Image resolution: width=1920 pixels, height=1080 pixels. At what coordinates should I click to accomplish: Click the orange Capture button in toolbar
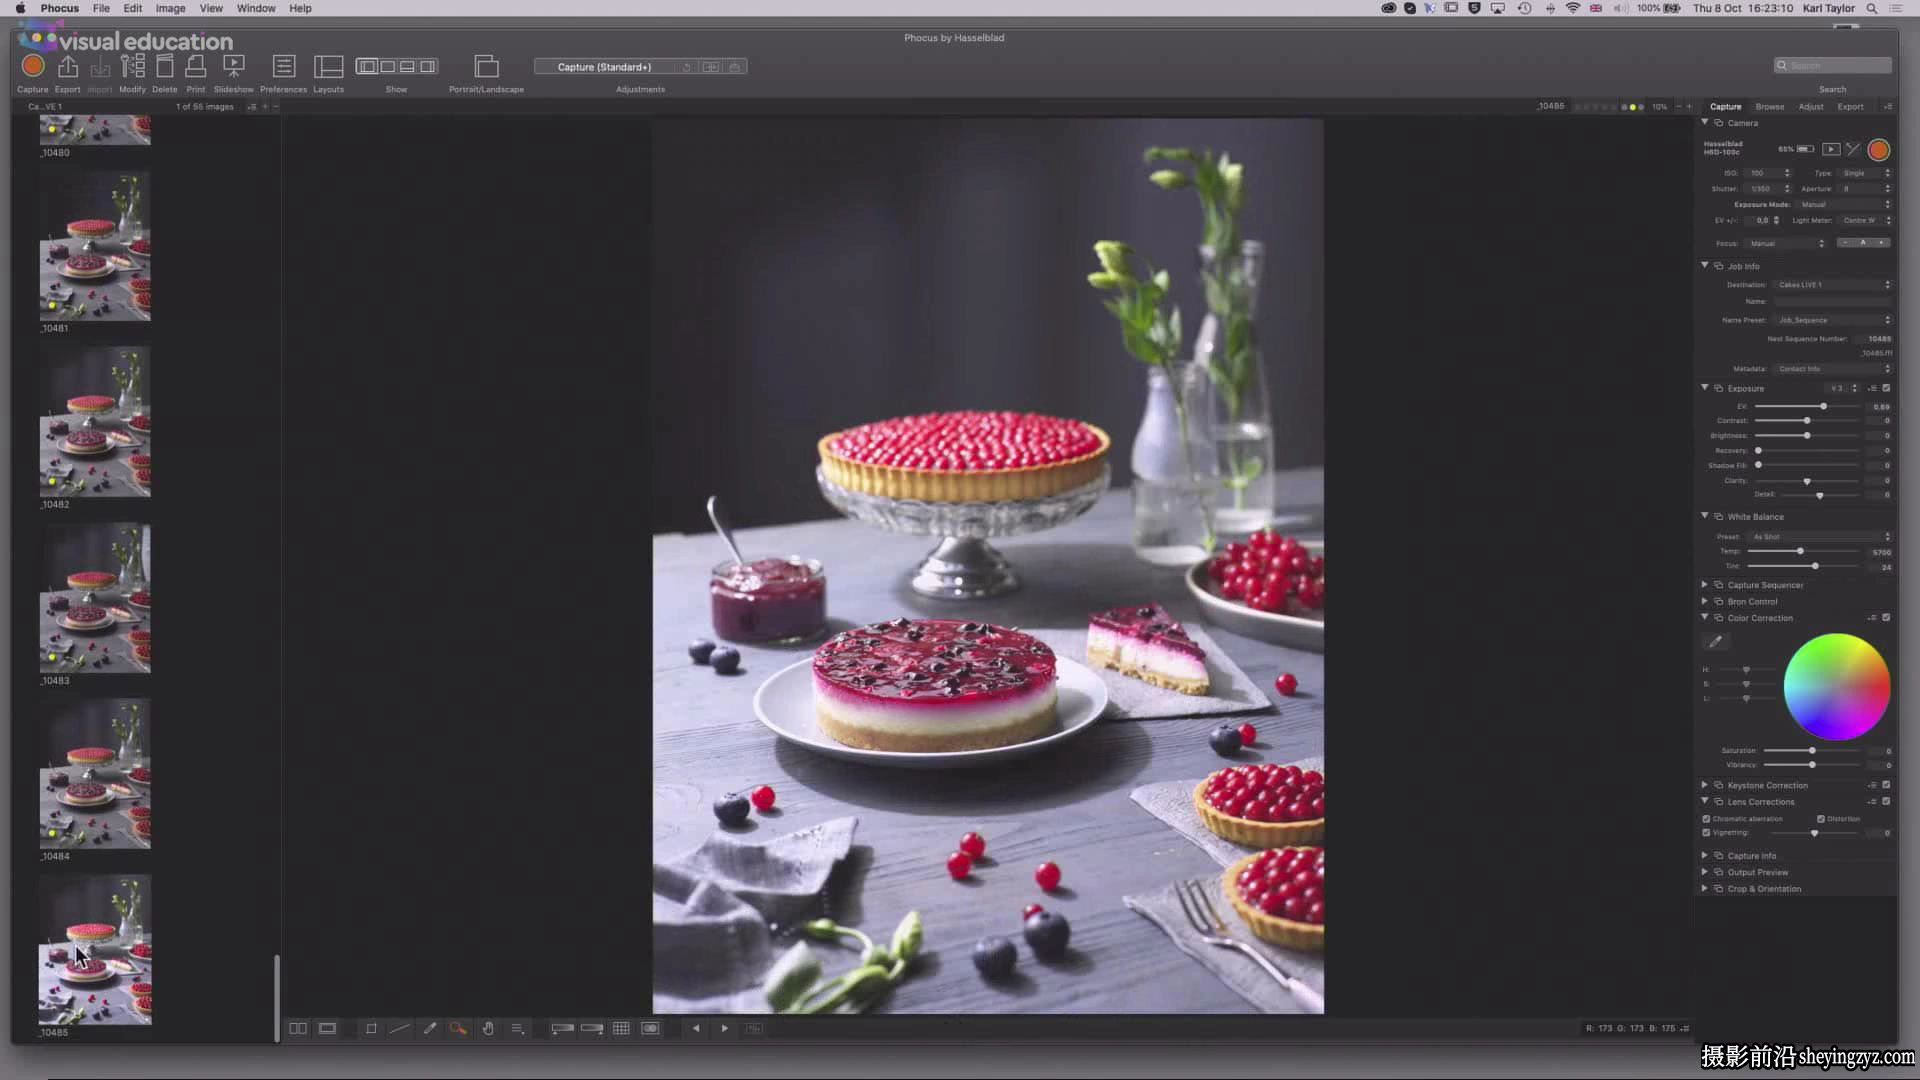(33, 66)
